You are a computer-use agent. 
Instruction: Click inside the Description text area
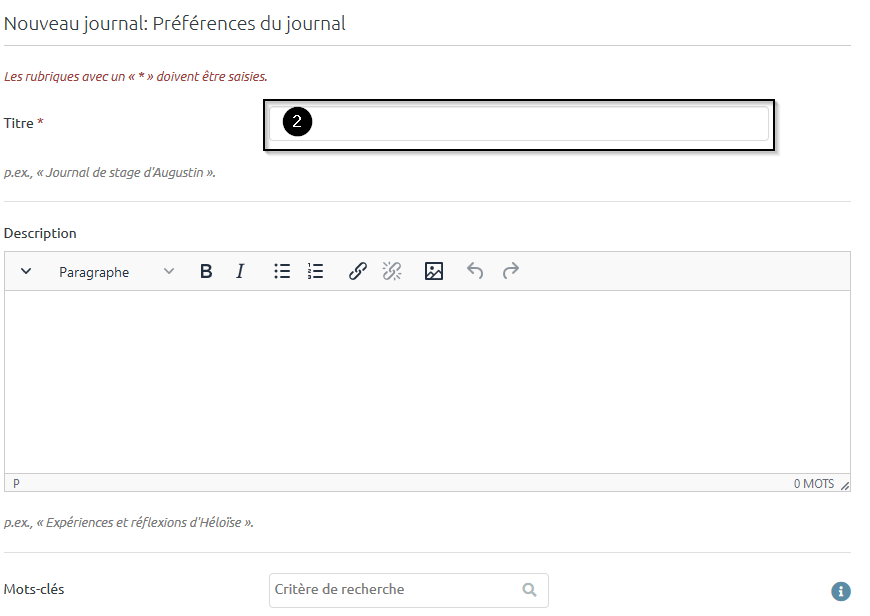pyautogui.click(x=427, y=381)
